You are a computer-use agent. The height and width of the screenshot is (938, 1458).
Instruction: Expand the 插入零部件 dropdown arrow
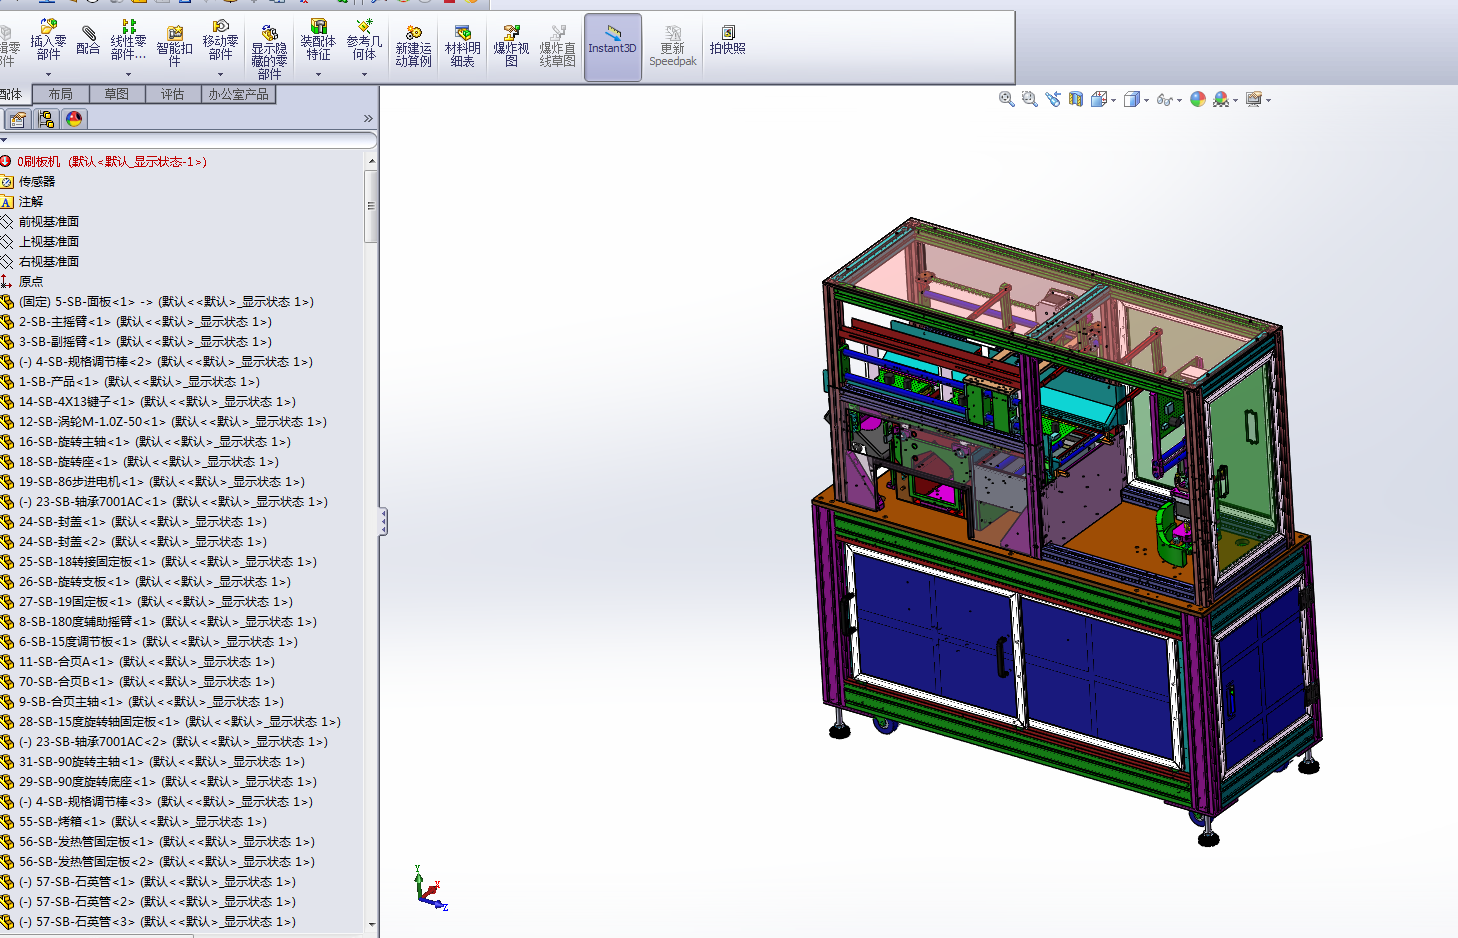click(48, 74)
